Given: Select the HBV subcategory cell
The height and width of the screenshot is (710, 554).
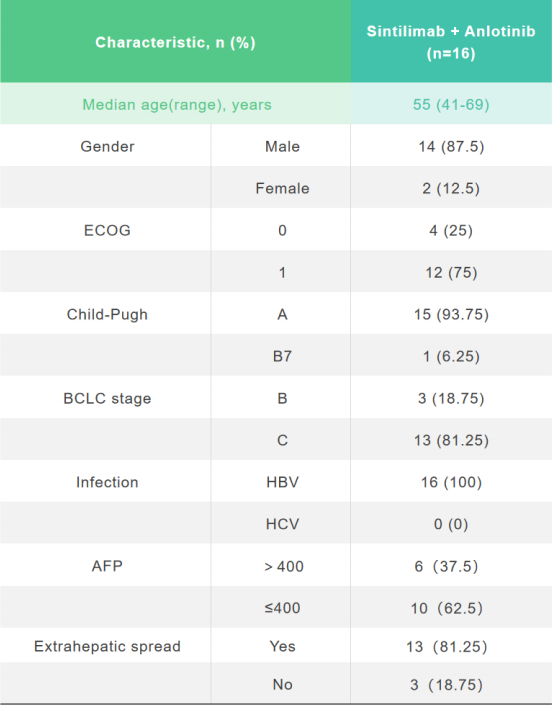Looking at the screenshot, I should pos(282,482).
